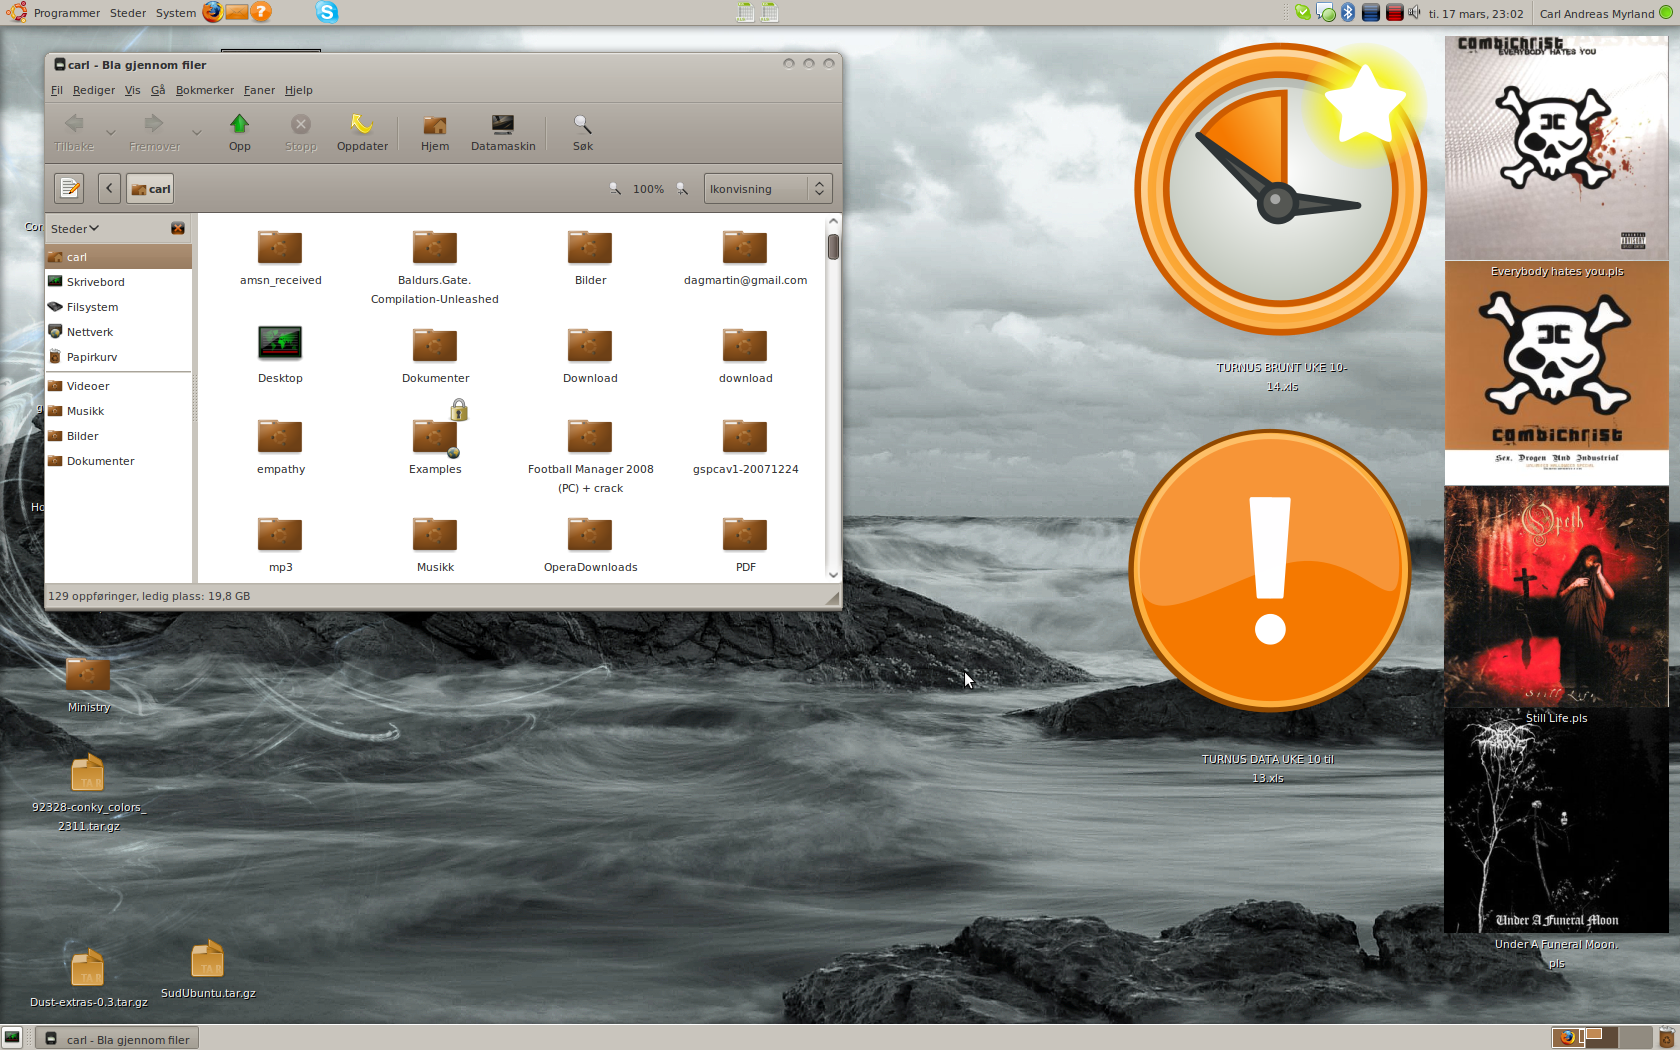Open Datamaskin (computer) from the toolbar
The image size is (1680, 1050).
[x=503, y=132]
